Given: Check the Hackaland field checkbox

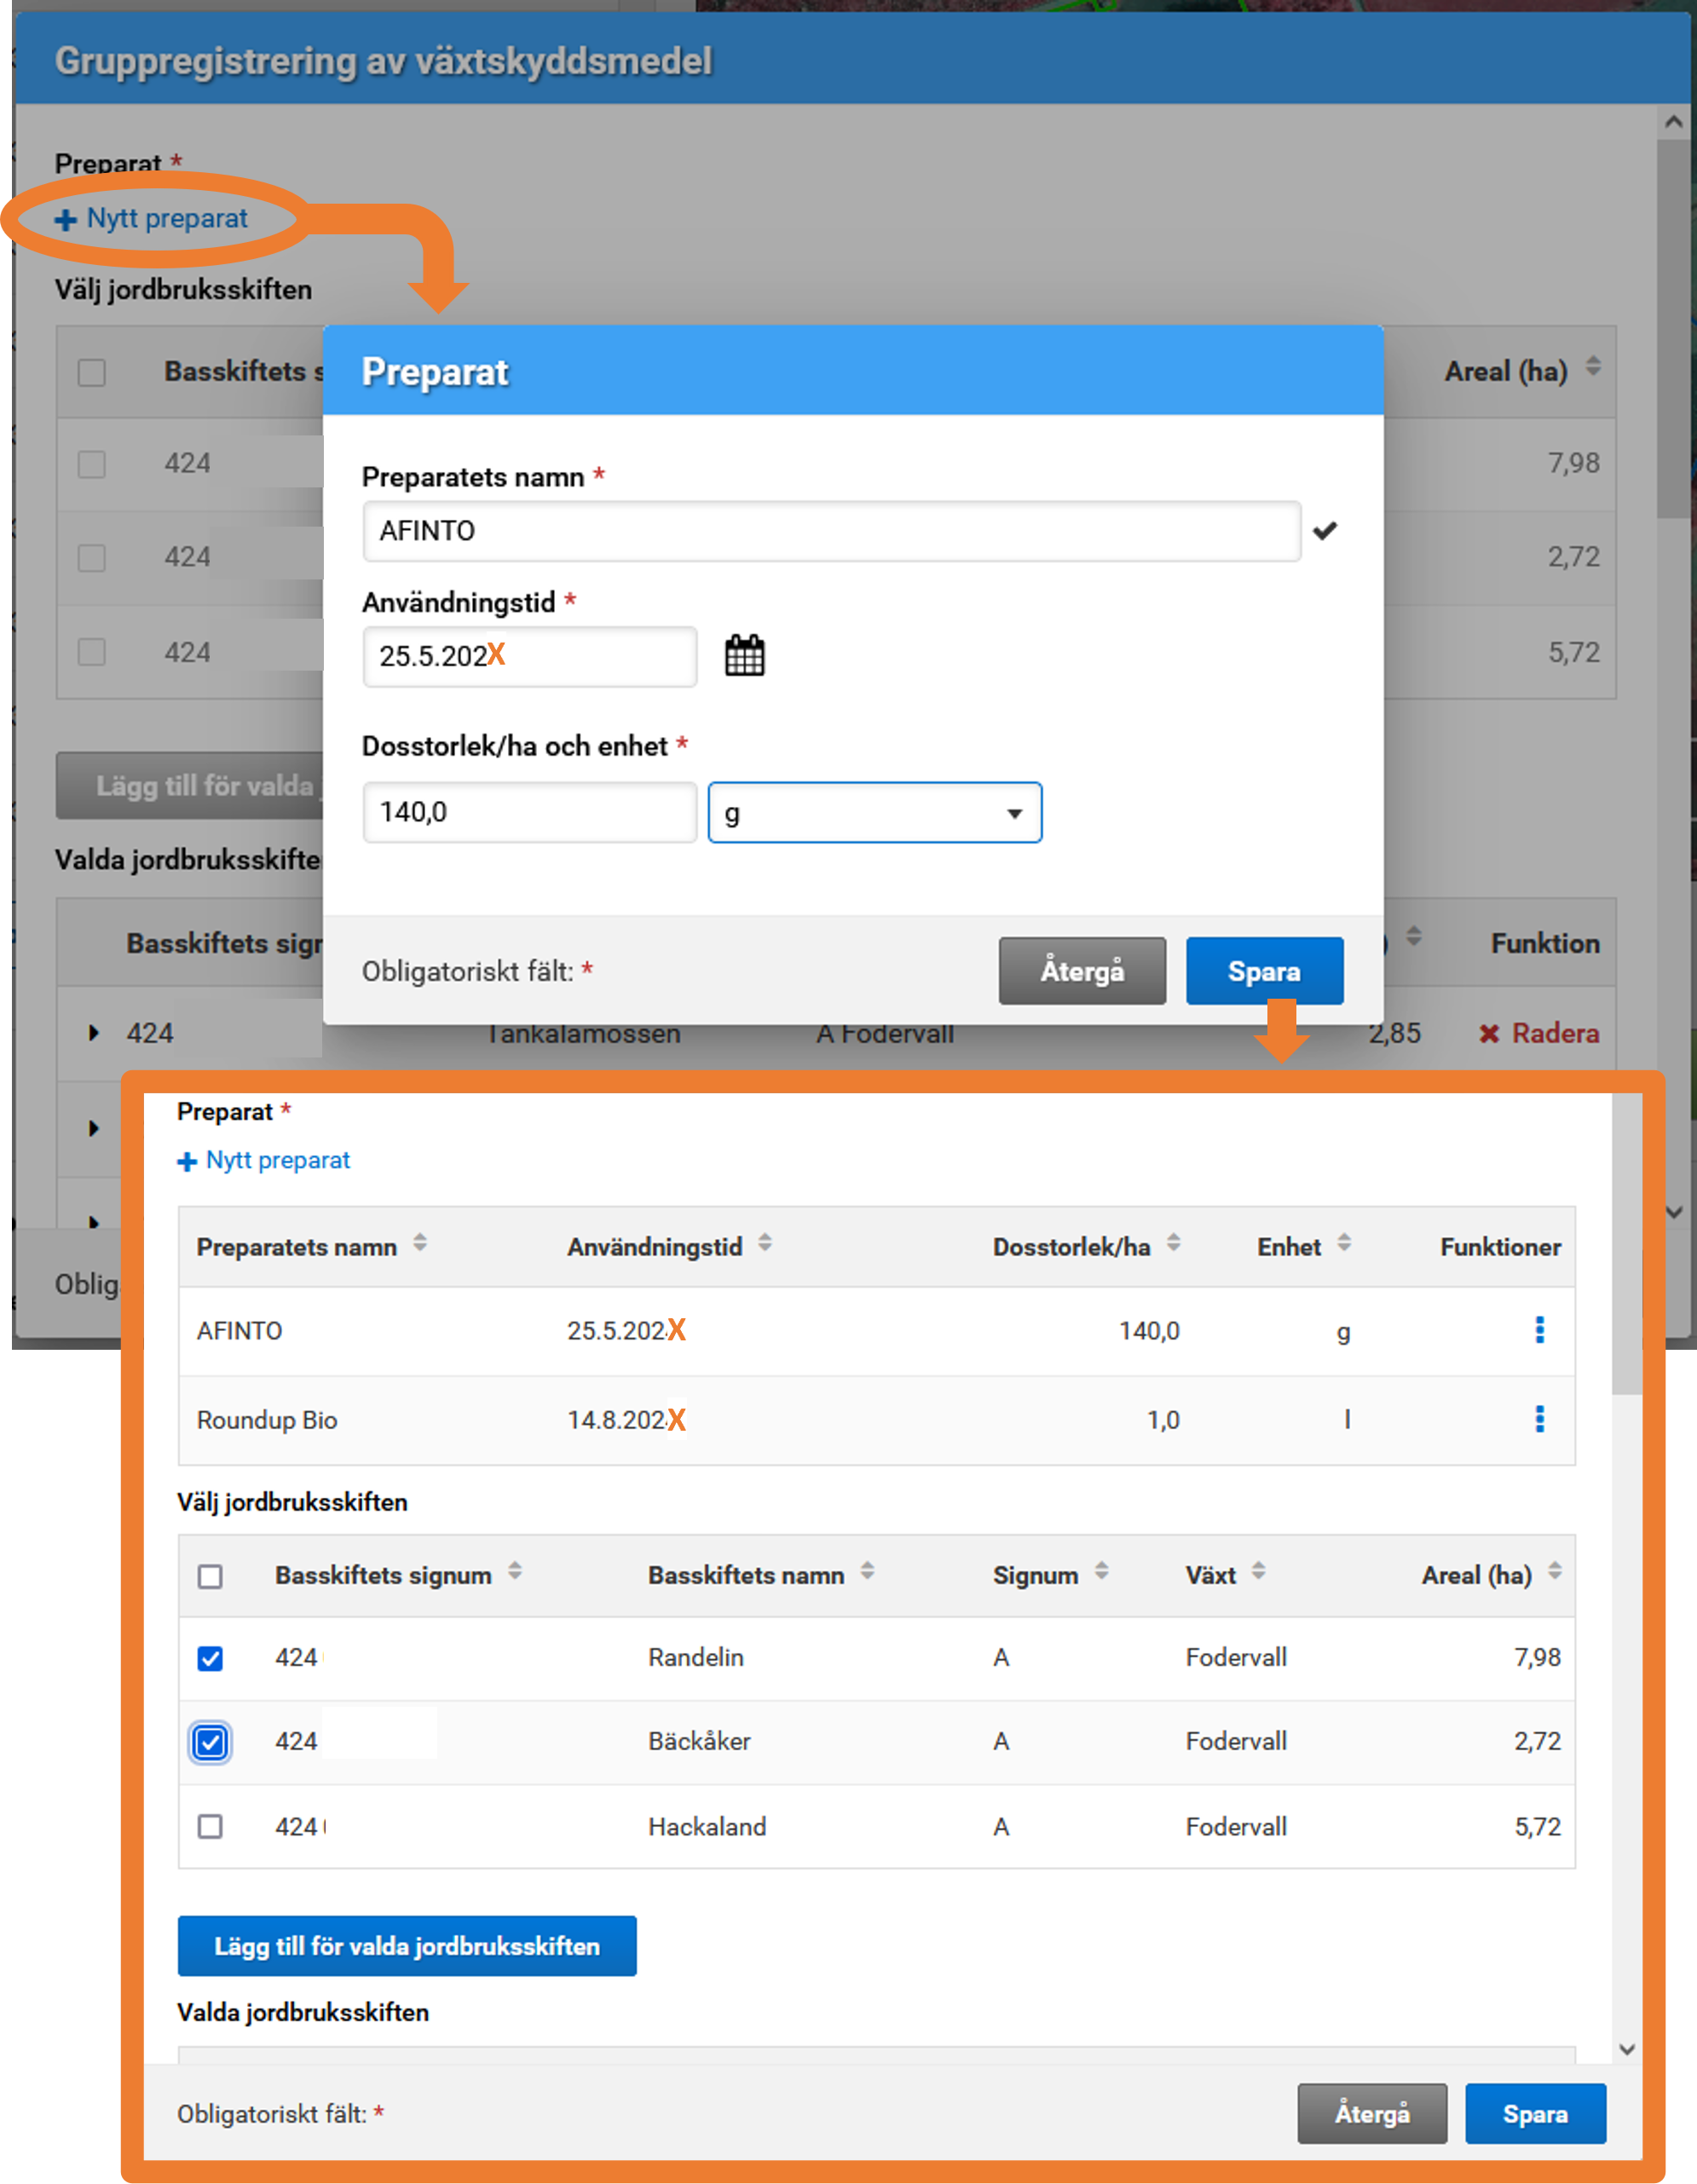Looking at the screenshot, I should 210,1827.
